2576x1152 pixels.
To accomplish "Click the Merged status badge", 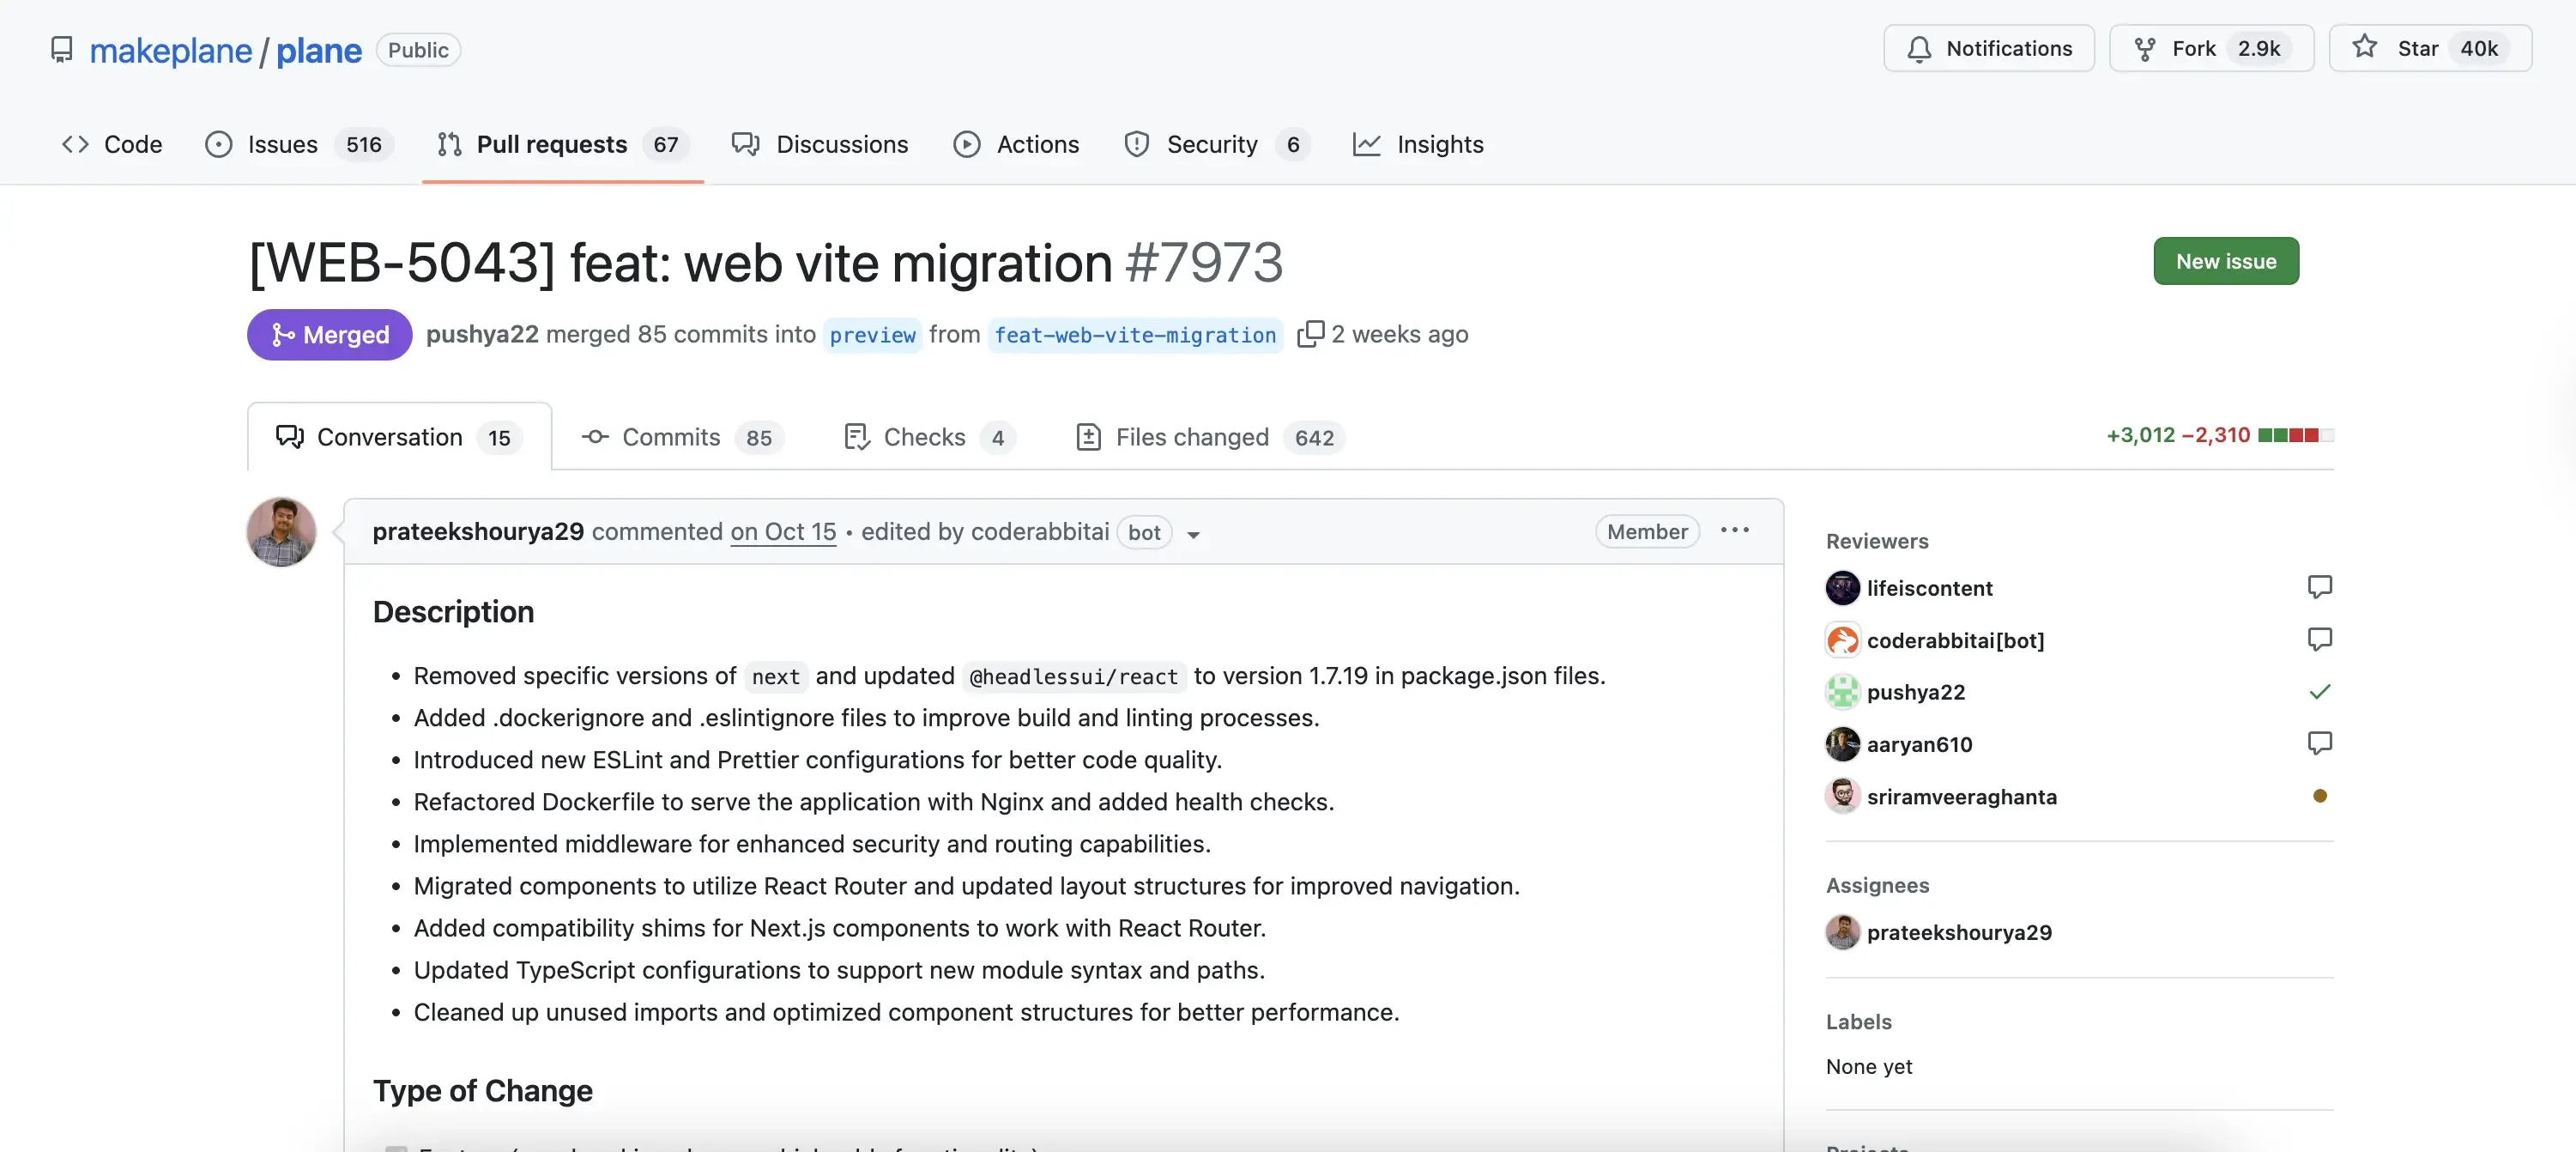I will pyautogui.click(x=328, y=334).
